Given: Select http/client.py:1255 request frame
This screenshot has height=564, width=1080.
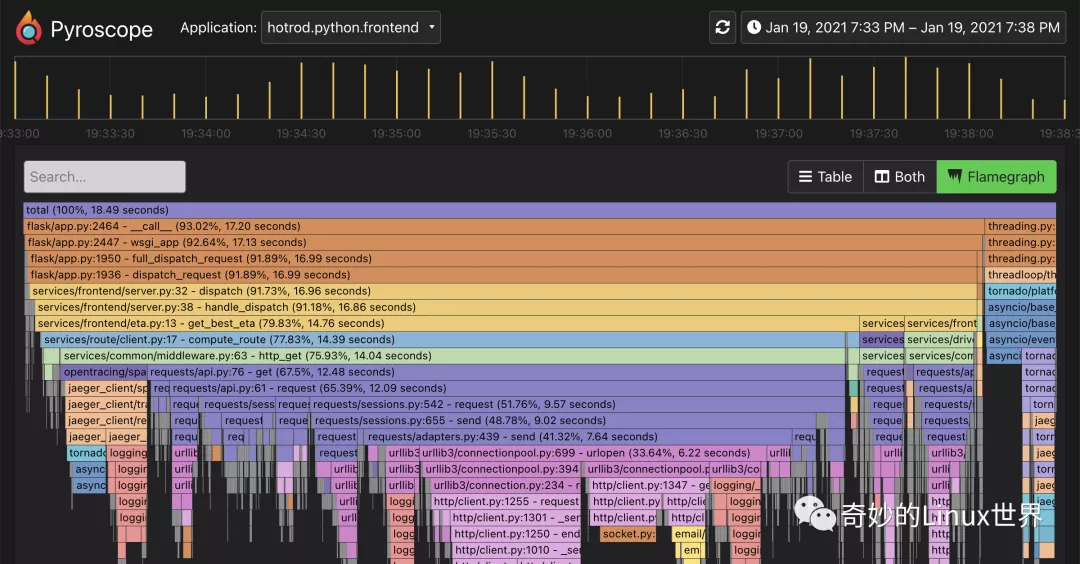Looking at the screenshot, I should (507, 501).
